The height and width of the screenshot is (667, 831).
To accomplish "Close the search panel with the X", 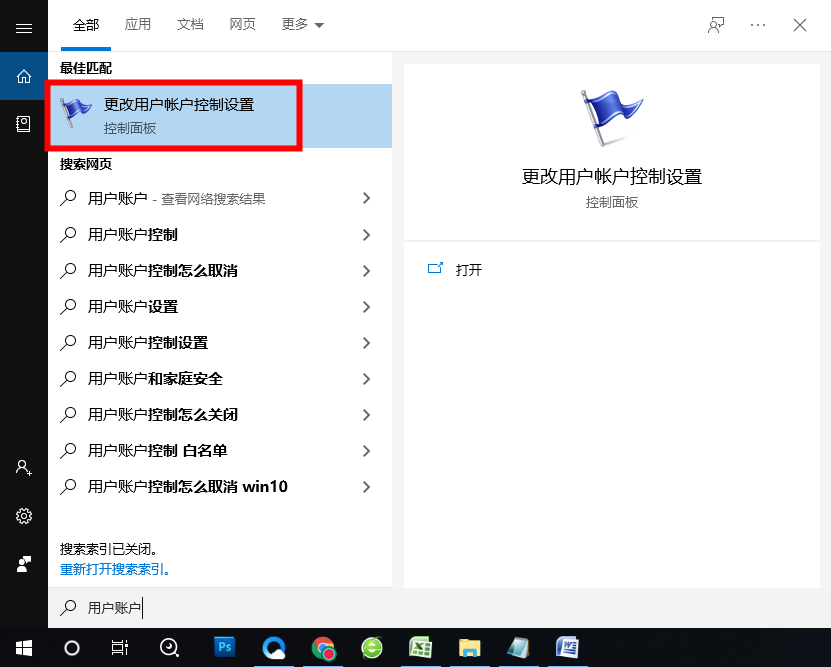I will tap(800, 25).
